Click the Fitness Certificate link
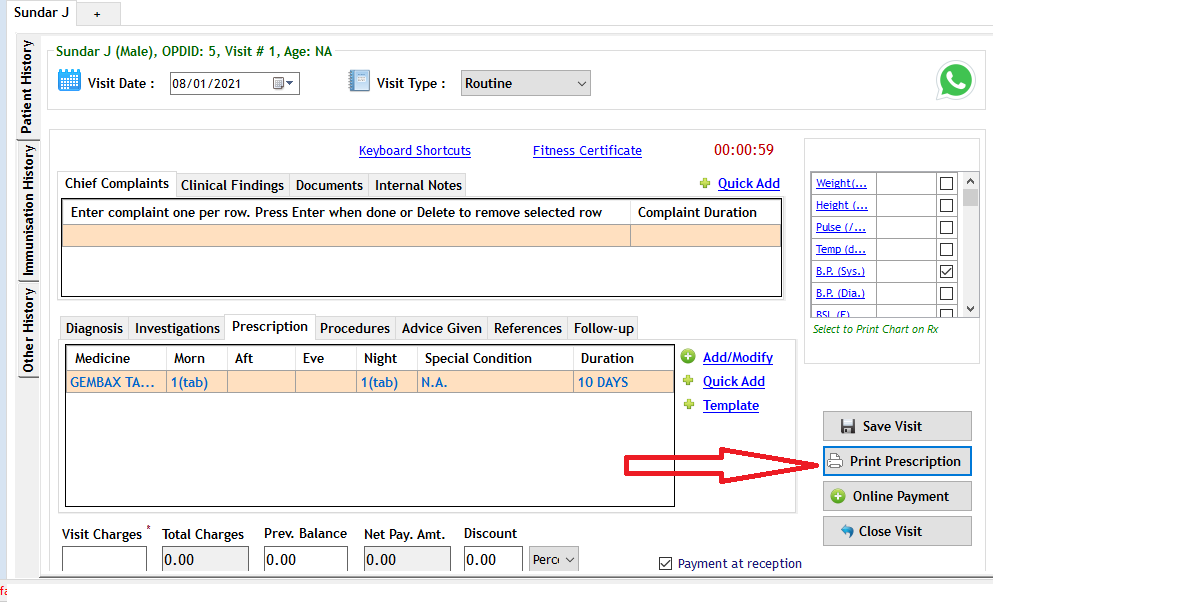Screen dimensions: 1195x614 [x=587, y=151]
